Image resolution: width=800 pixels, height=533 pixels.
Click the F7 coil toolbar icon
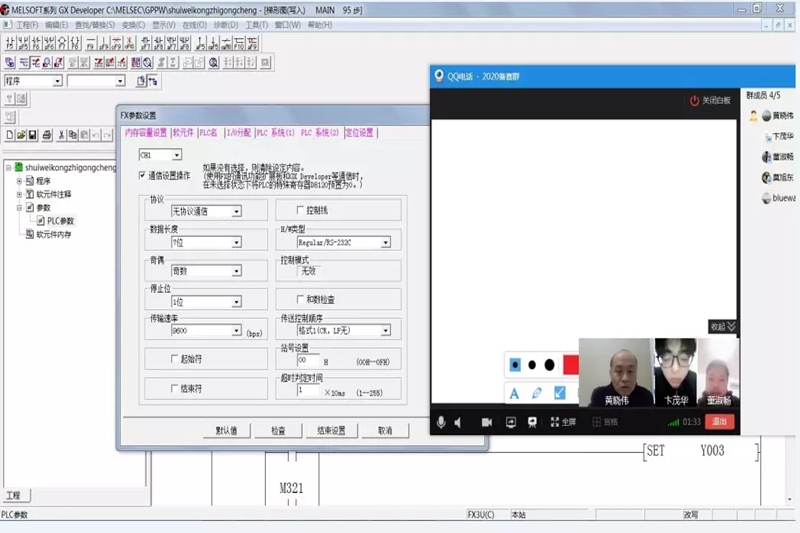tap(62, 43)
